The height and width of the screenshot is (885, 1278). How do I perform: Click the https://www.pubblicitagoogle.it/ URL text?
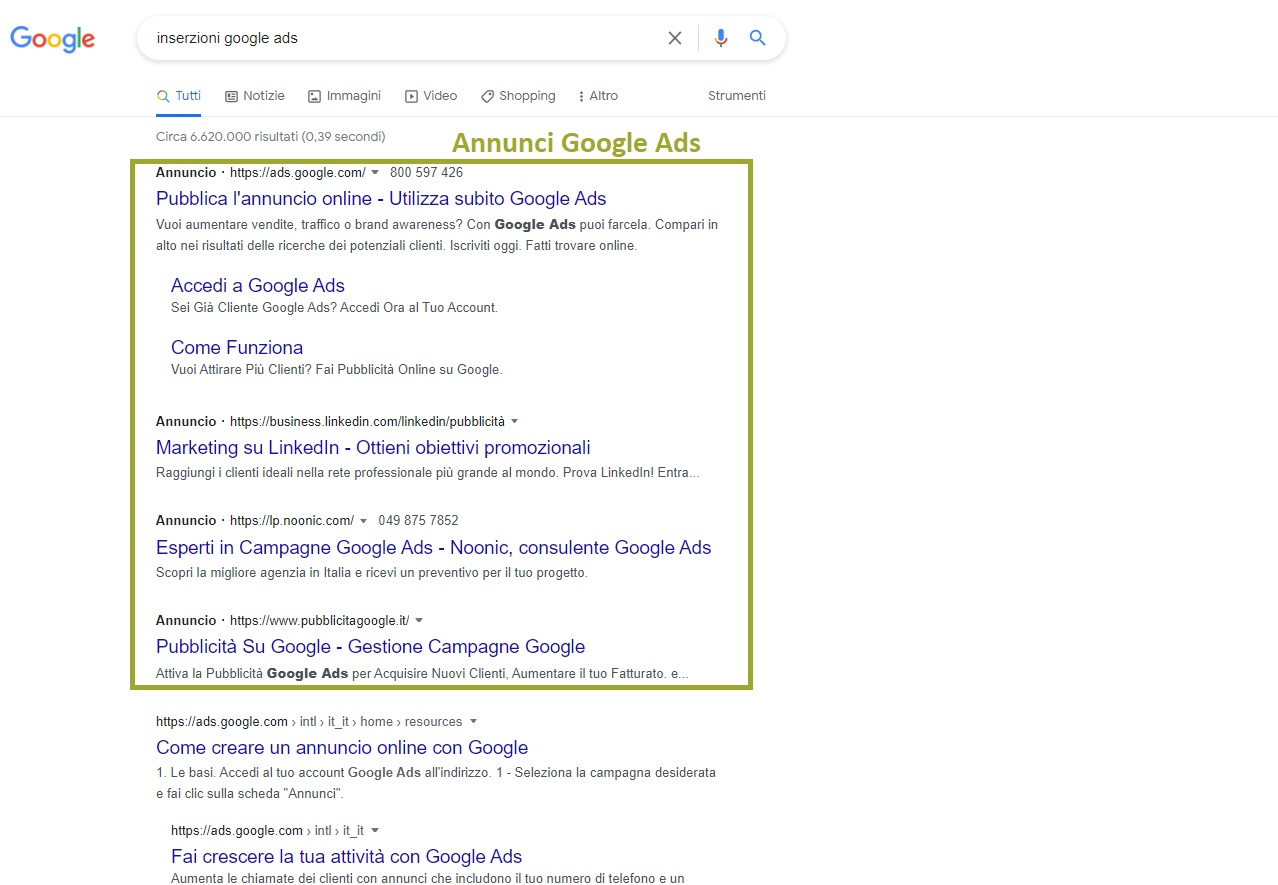(x=320, y=620)
